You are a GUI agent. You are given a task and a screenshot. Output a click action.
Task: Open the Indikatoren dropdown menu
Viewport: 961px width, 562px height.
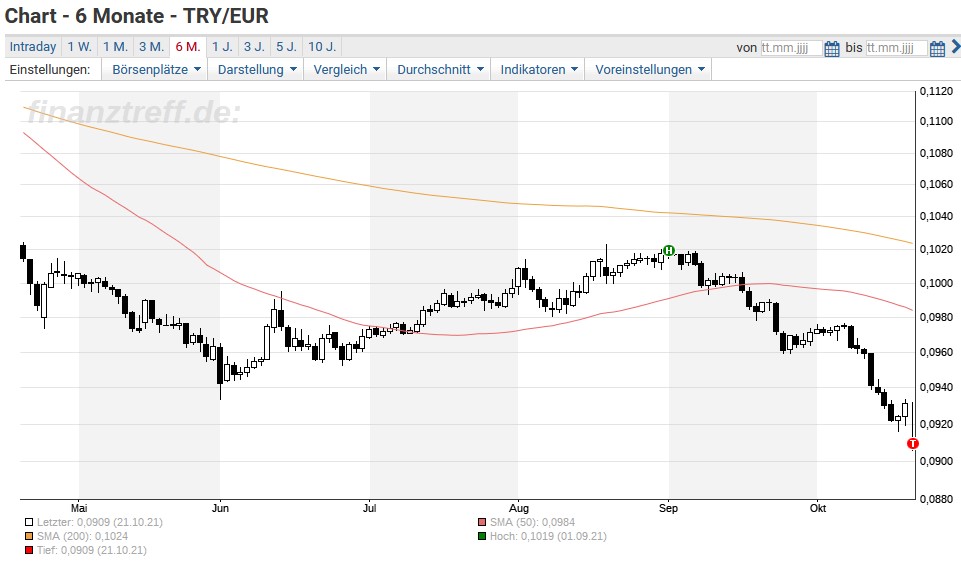pos(538,70)
